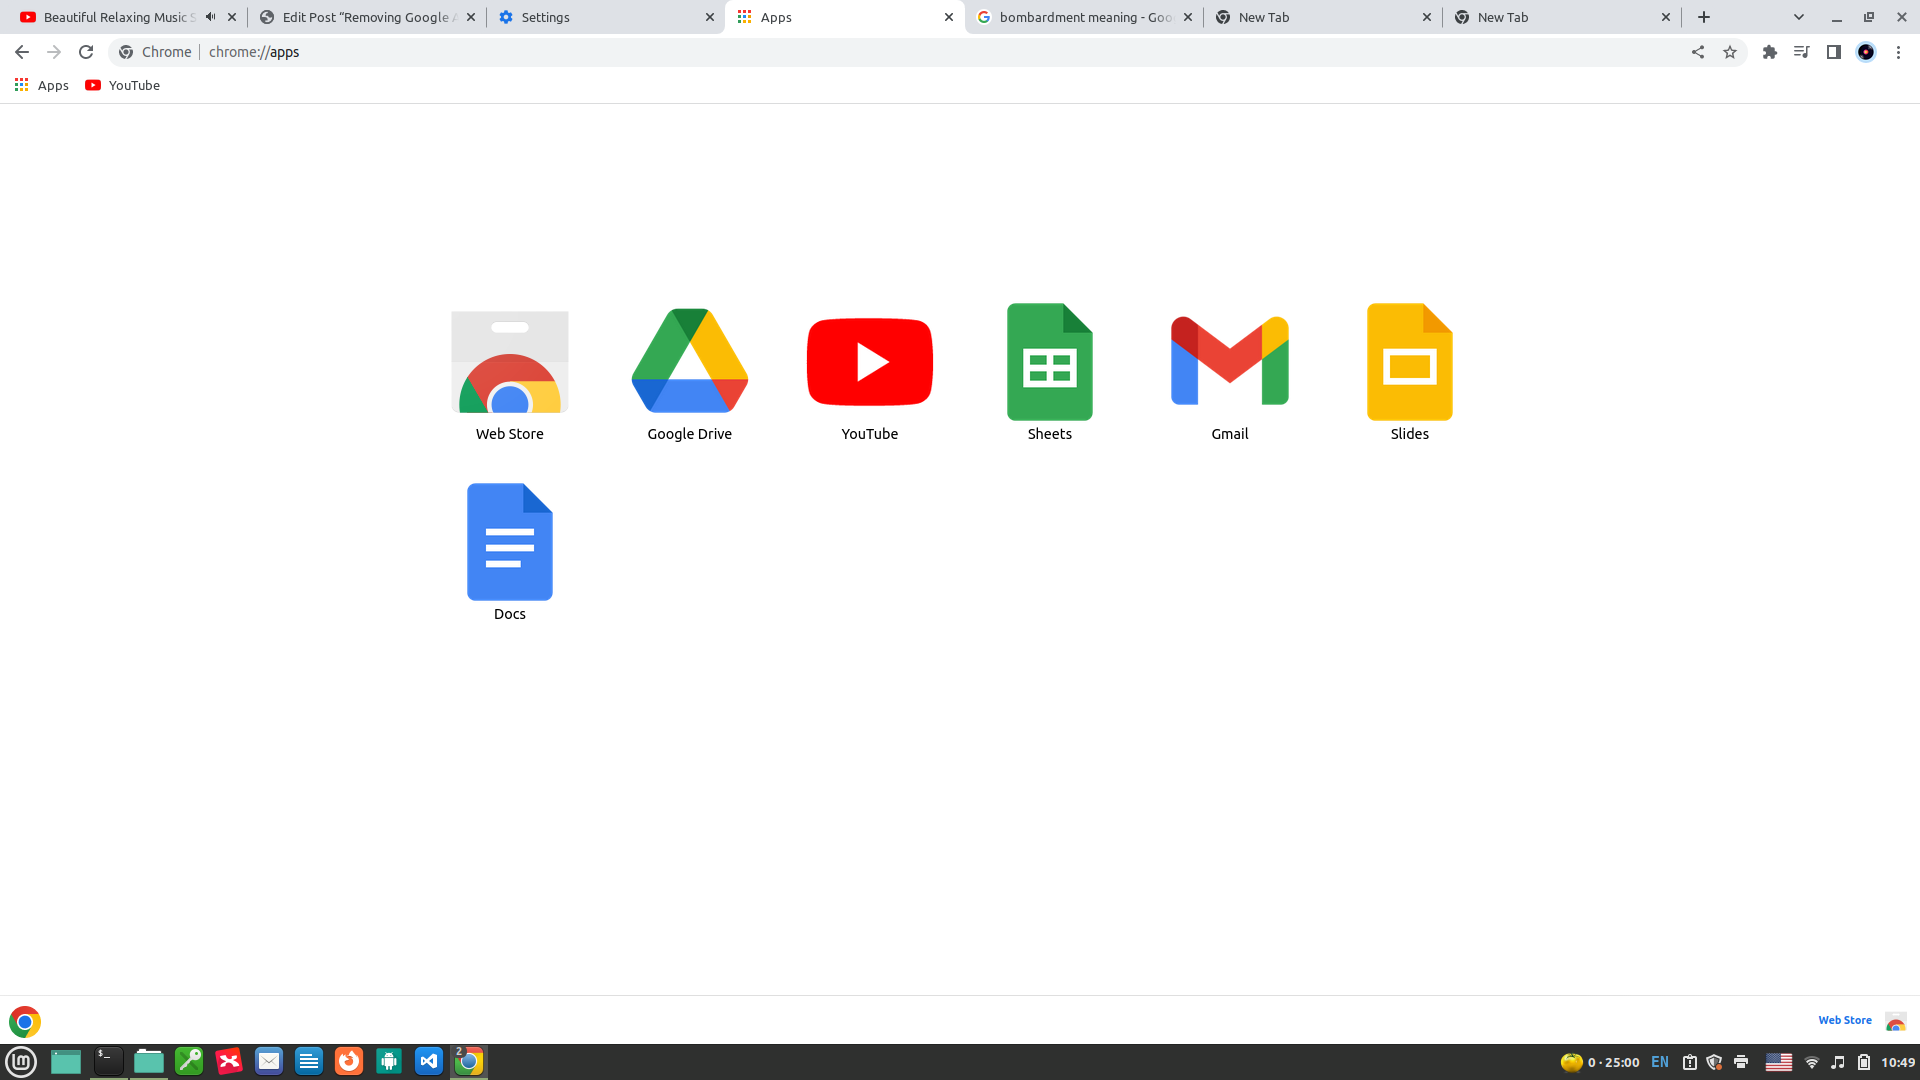This screenshot has height=1080, width=1920.
Task: Open Chrome three-dot menu
Action: tap(1898, 52)
